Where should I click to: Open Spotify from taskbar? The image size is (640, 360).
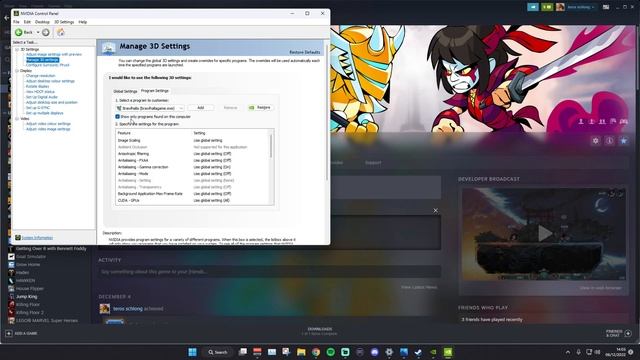[x=331, y=352]
